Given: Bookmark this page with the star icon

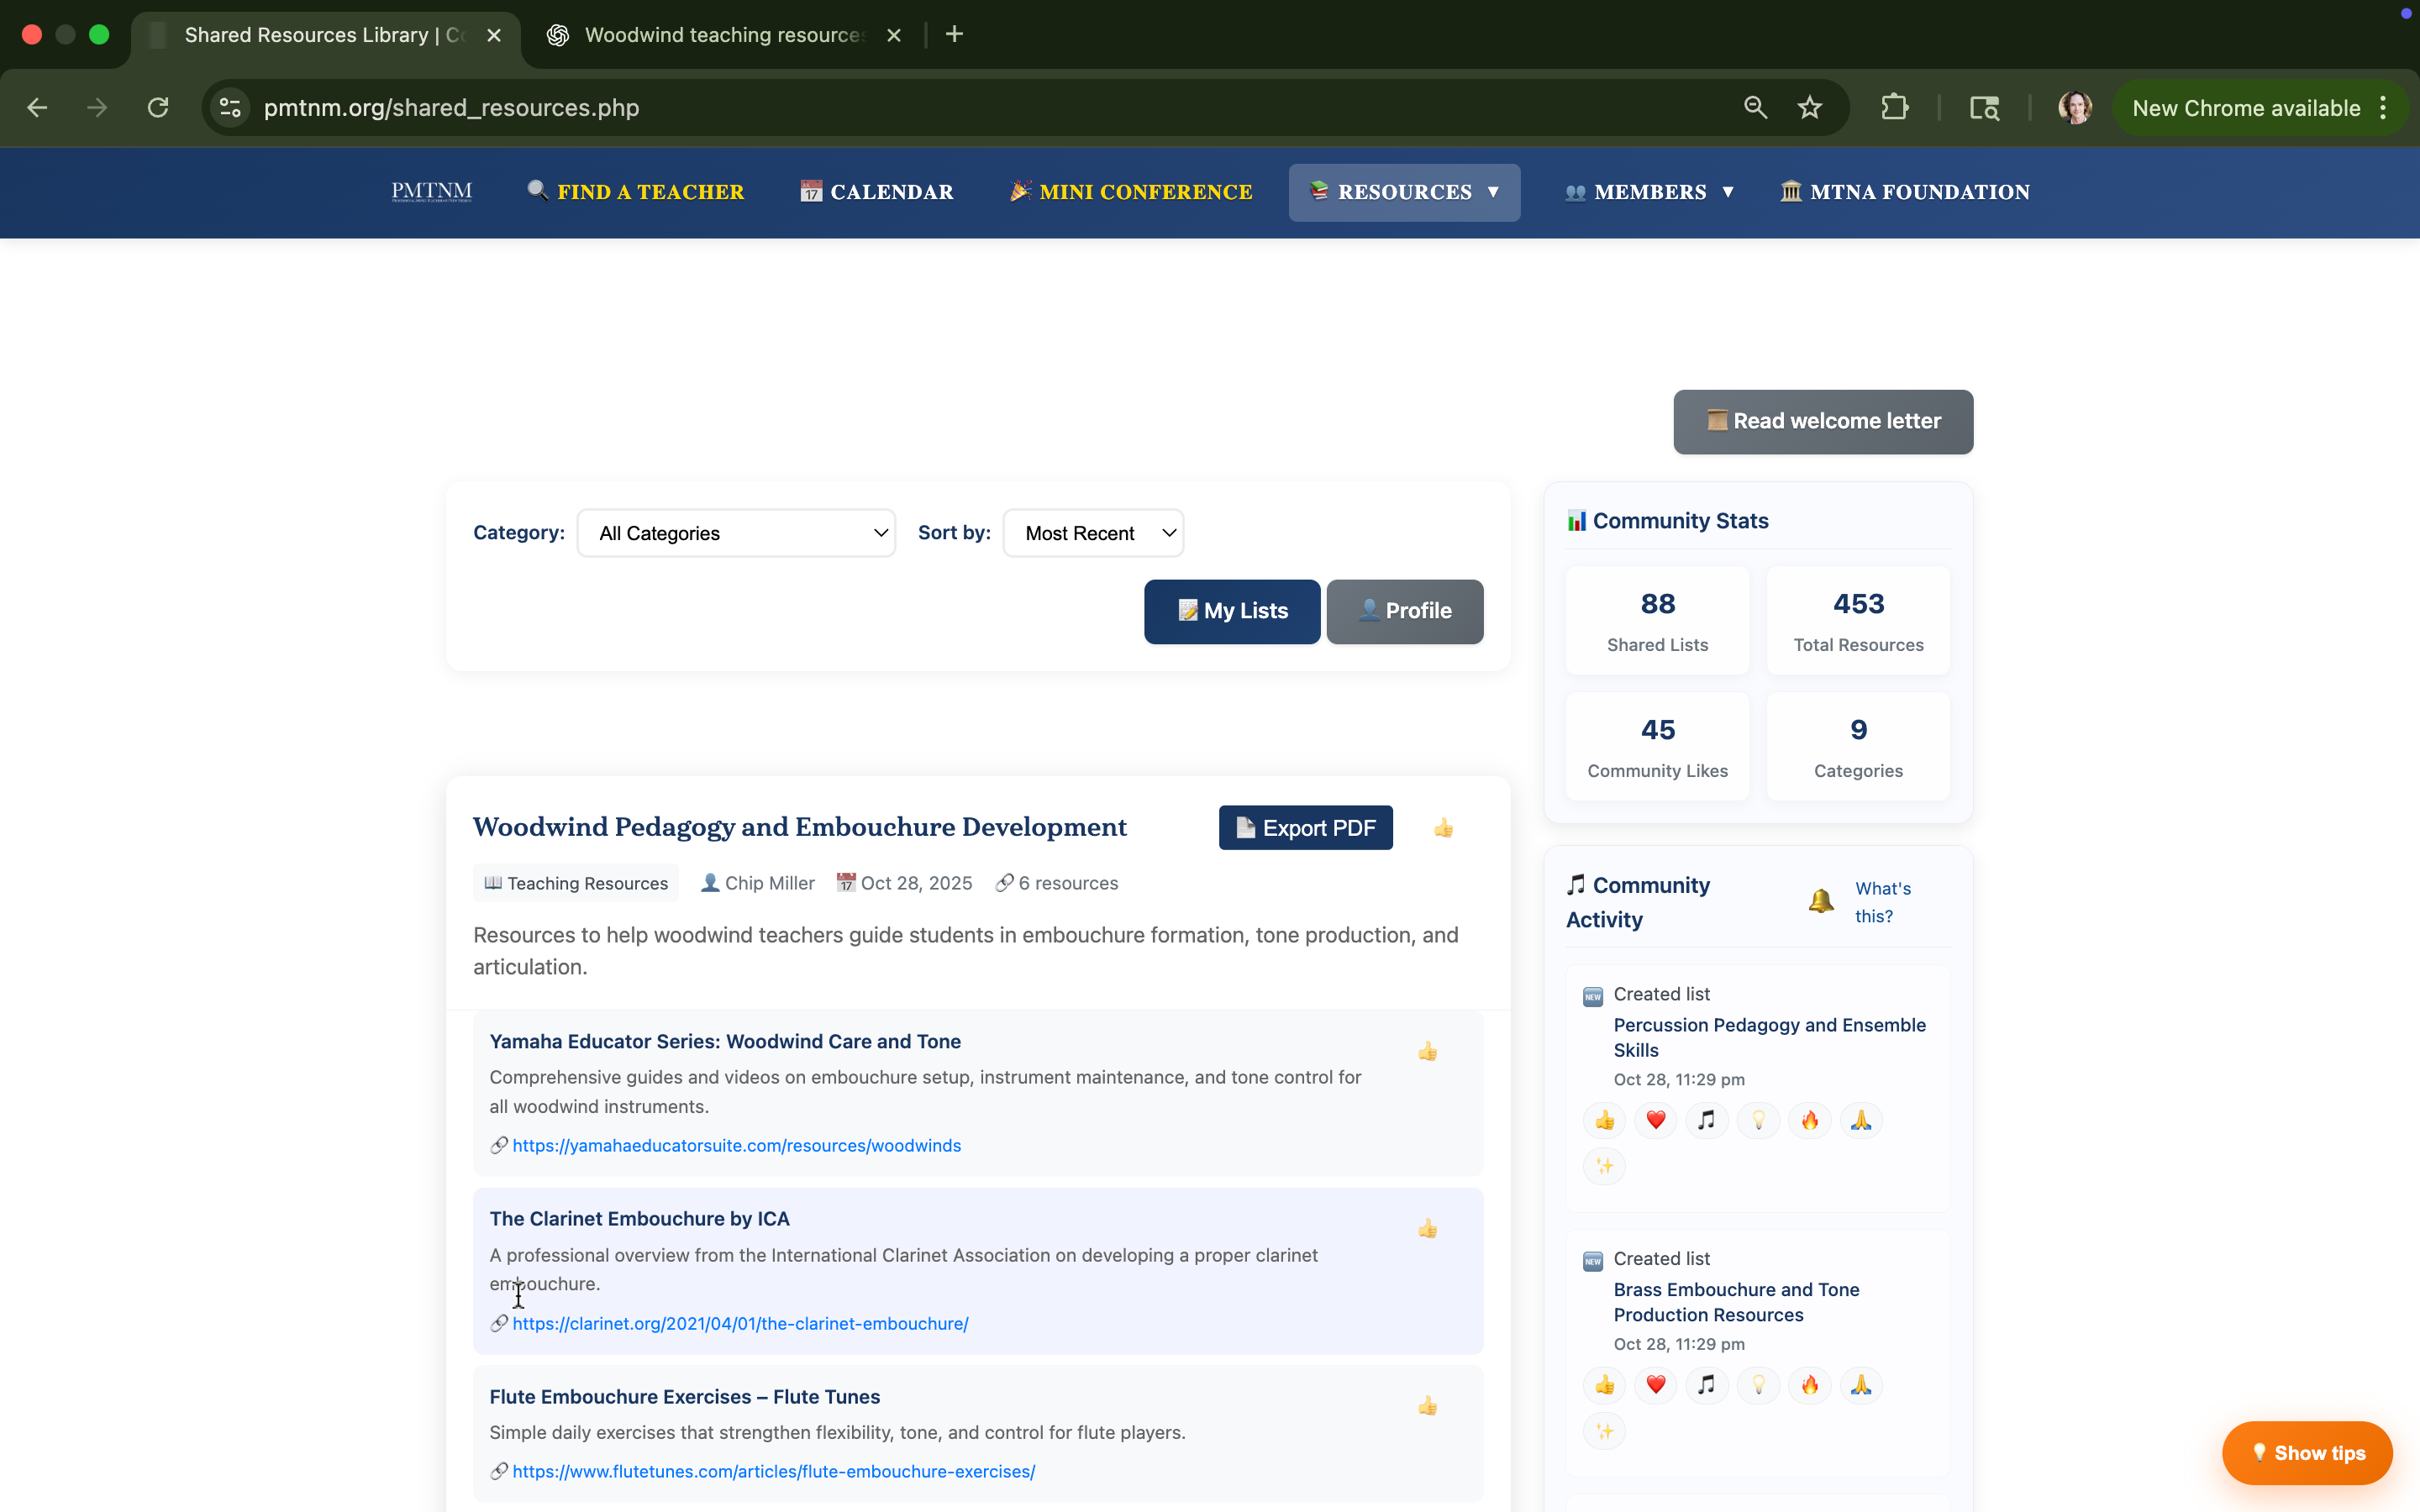Looking at the screenshot, I should click(x=1809, y=108).
